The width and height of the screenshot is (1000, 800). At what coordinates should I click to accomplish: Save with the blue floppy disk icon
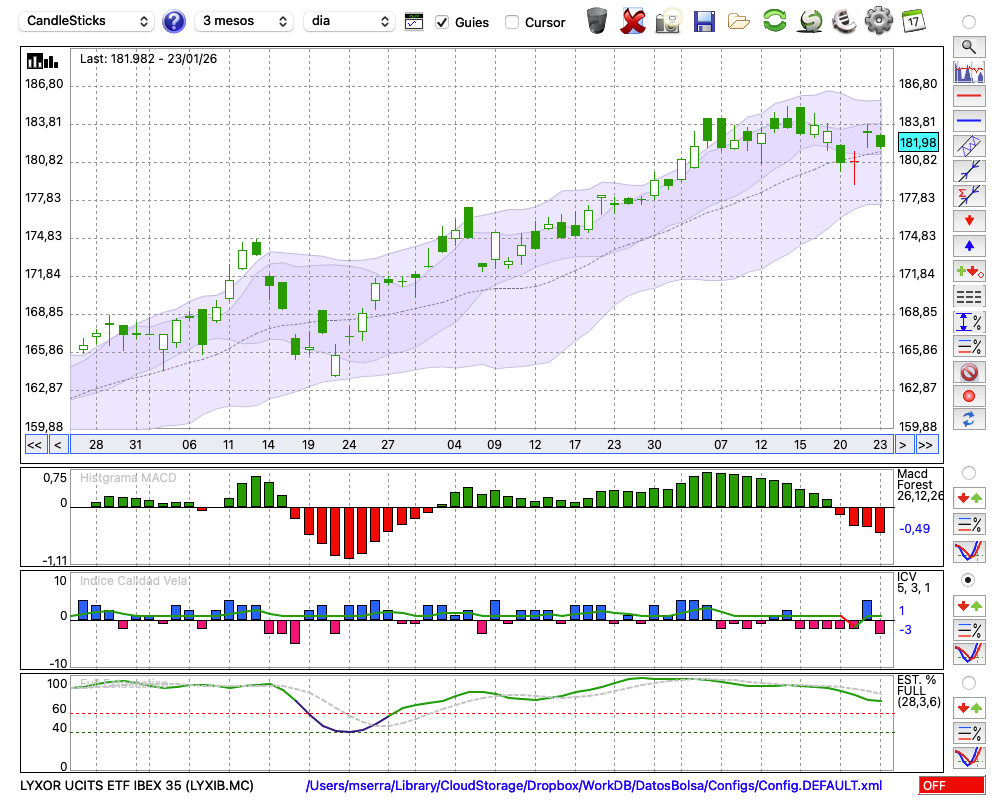(704, 21)
